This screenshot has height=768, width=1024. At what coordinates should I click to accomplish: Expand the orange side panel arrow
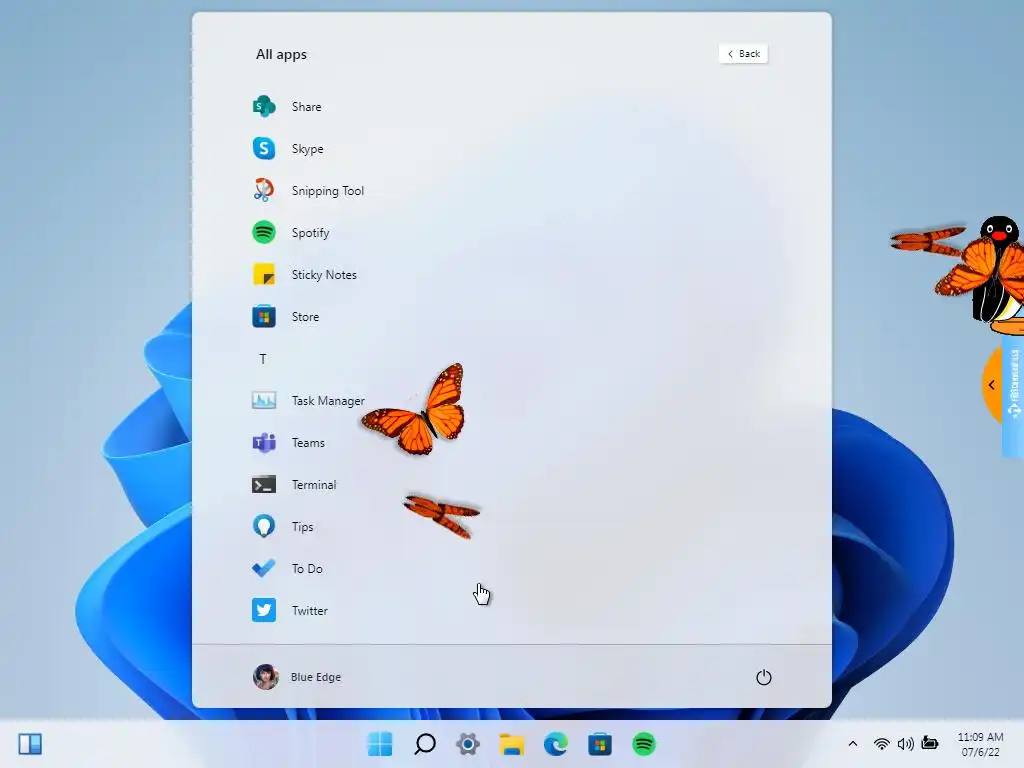991,385
